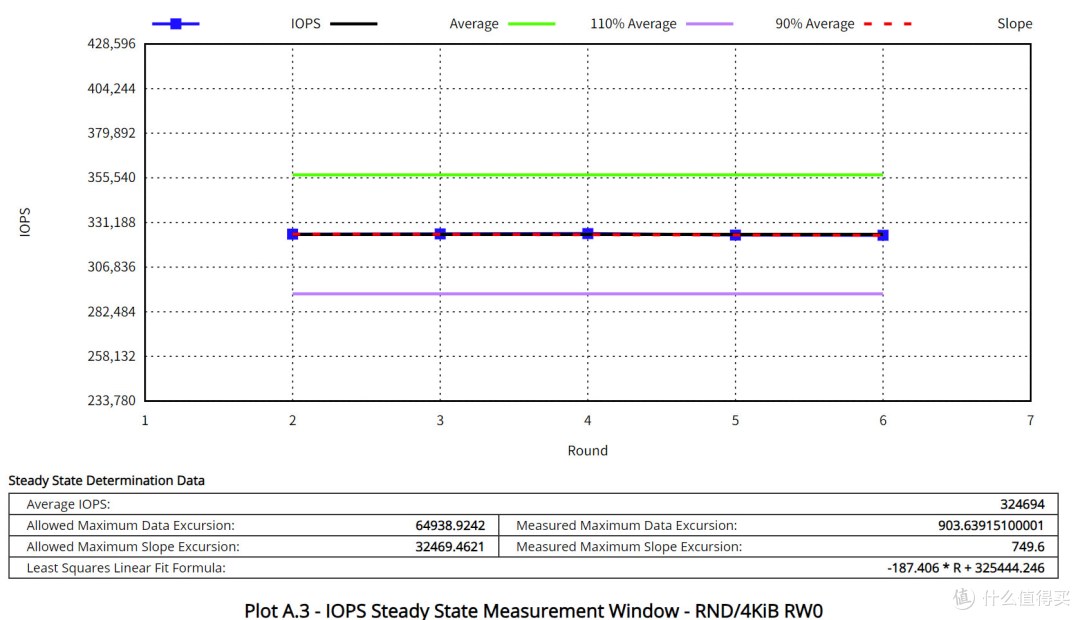Click the y-axis value 404,244

112,89
